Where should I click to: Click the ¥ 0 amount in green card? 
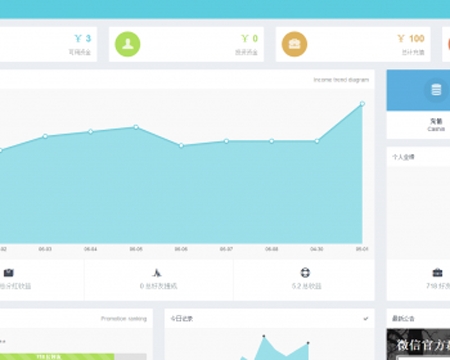(250, 39)
